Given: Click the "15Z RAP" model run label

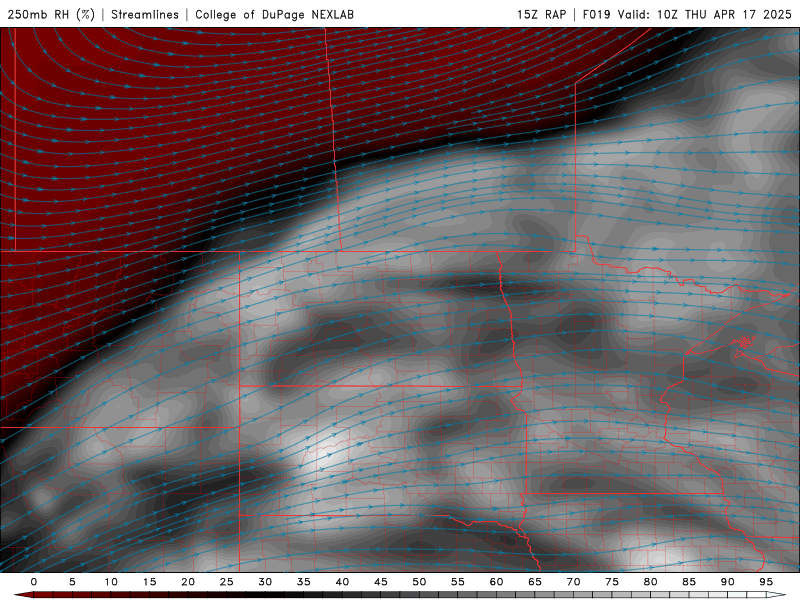Looking at the screenshot, I should click(541, 14).
